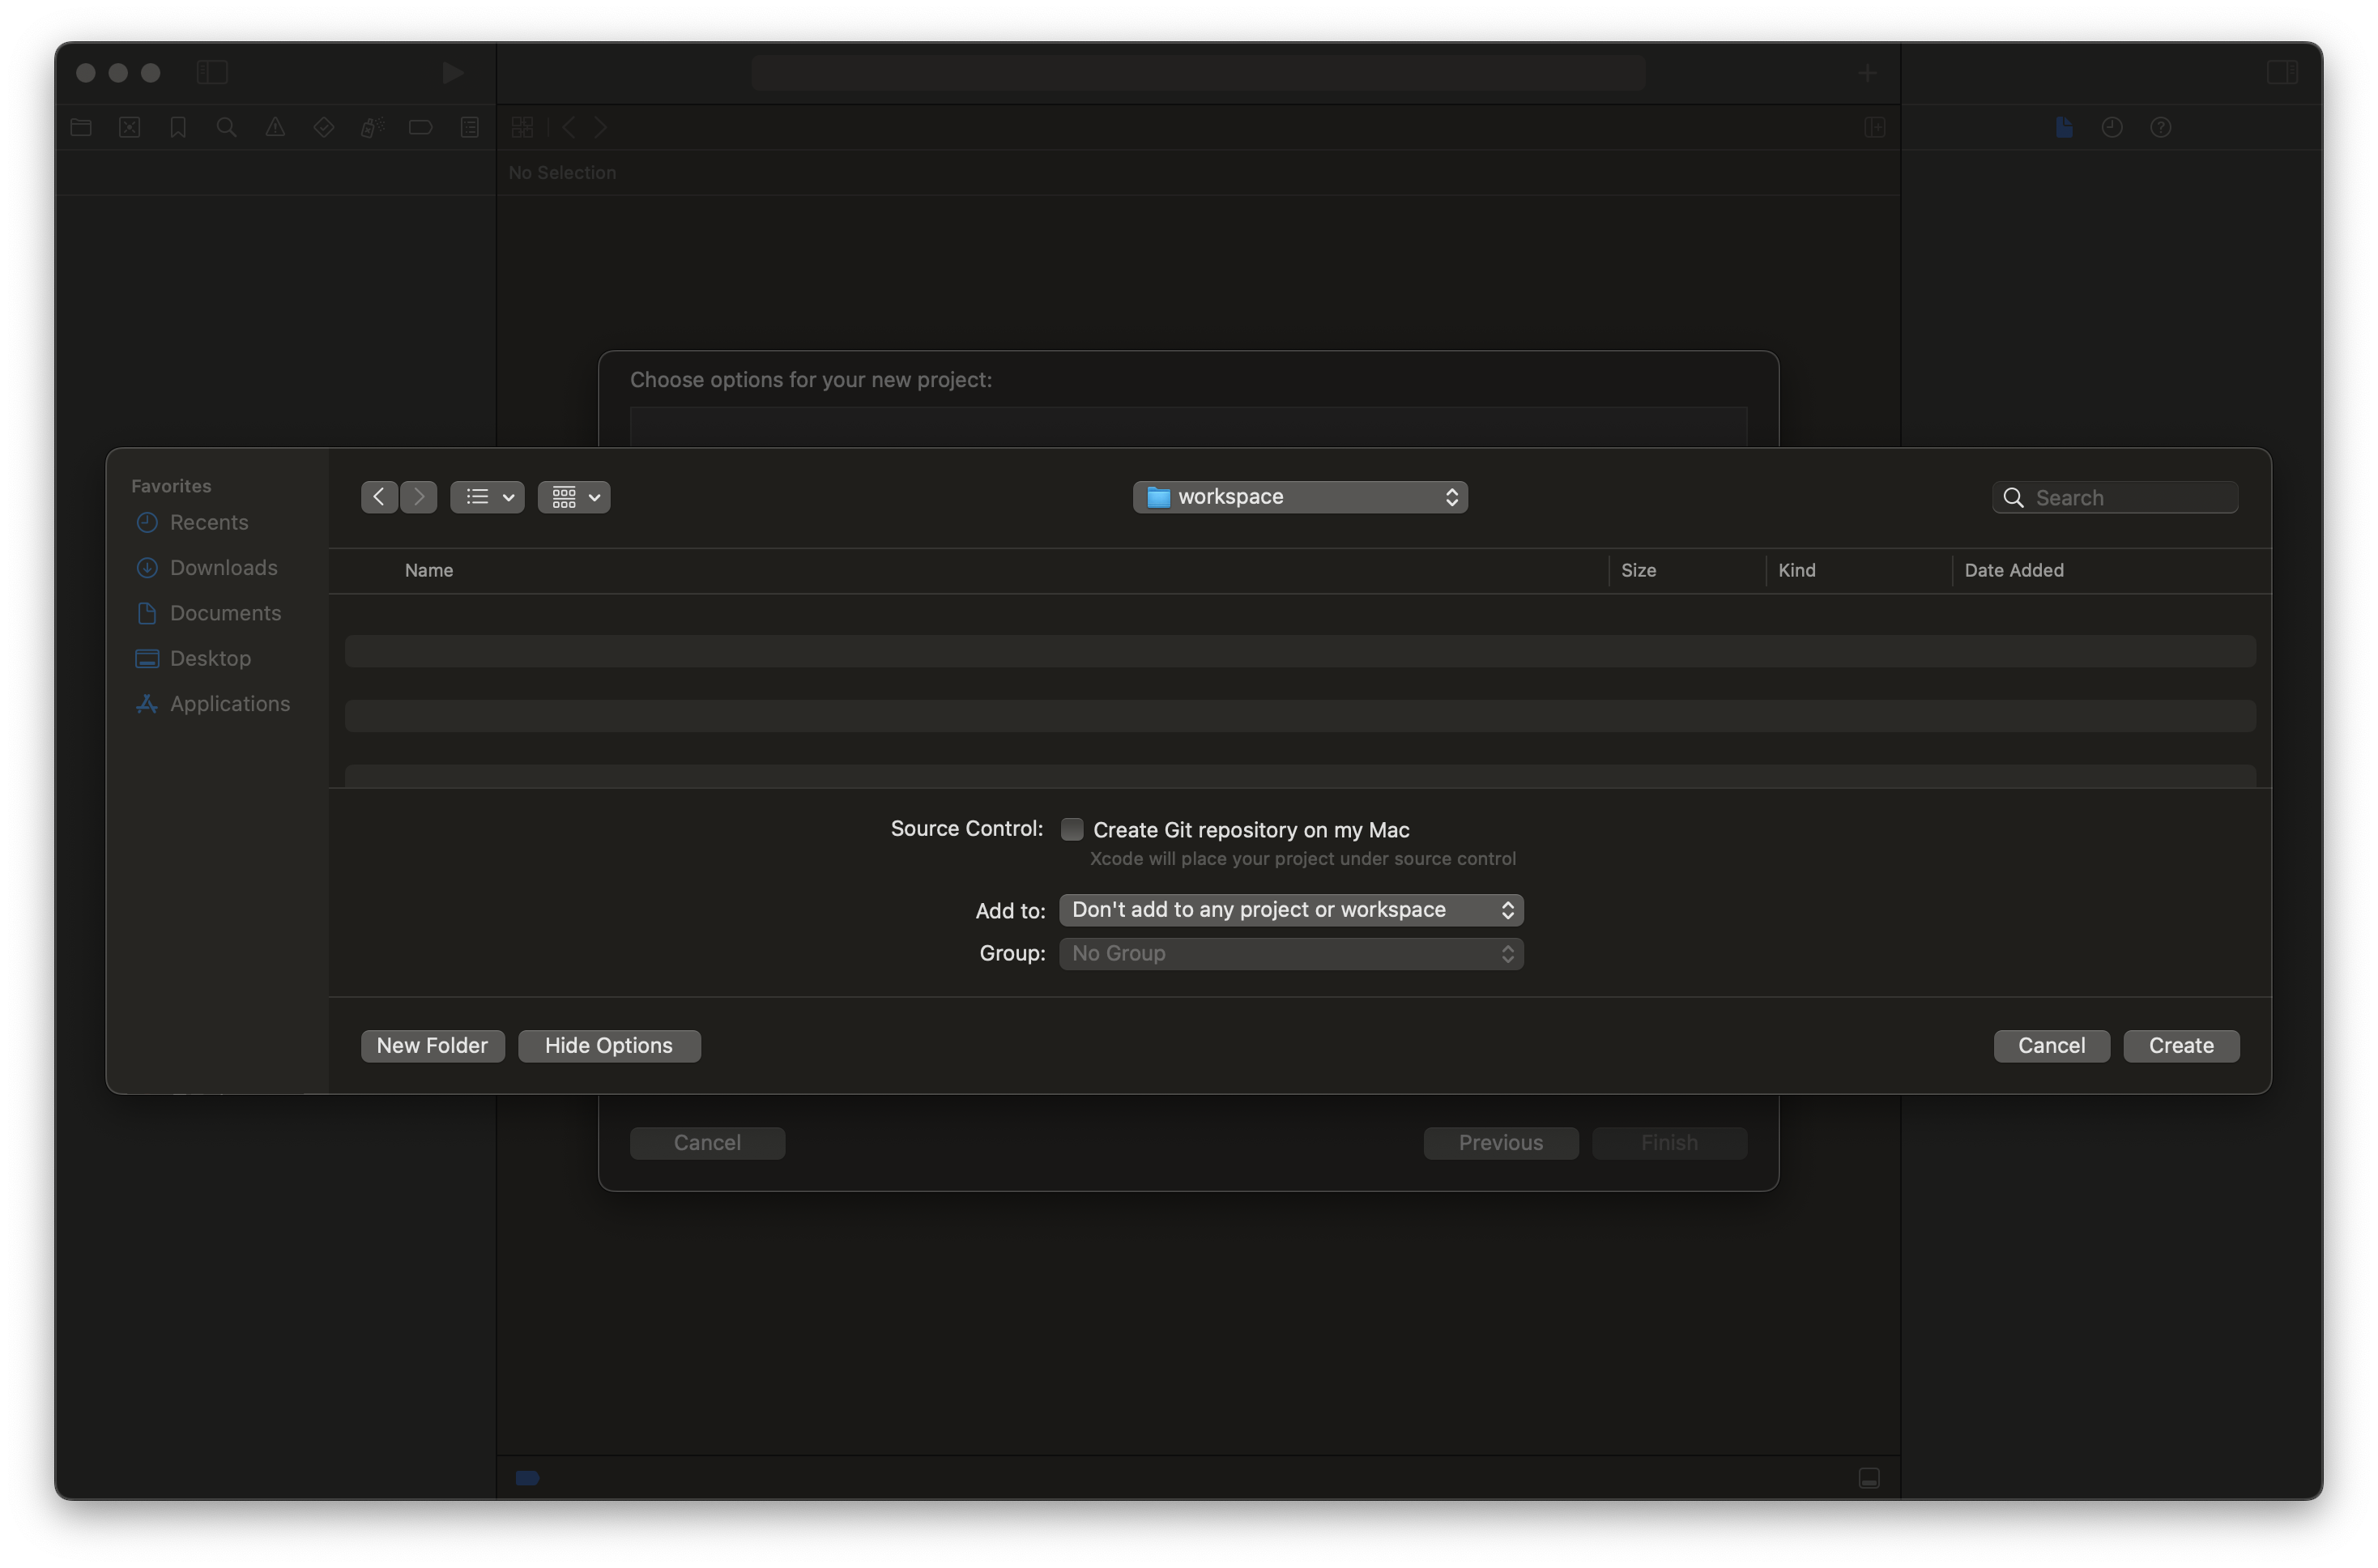Check Create Git repository on my Mac

(1072, 829)
